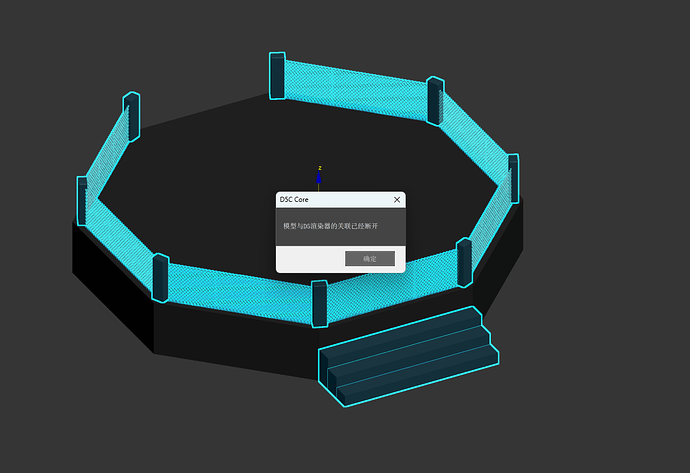Select the front-right fence post beside the dialog
This screenshot has width=690, height=473.
(464, 265)
